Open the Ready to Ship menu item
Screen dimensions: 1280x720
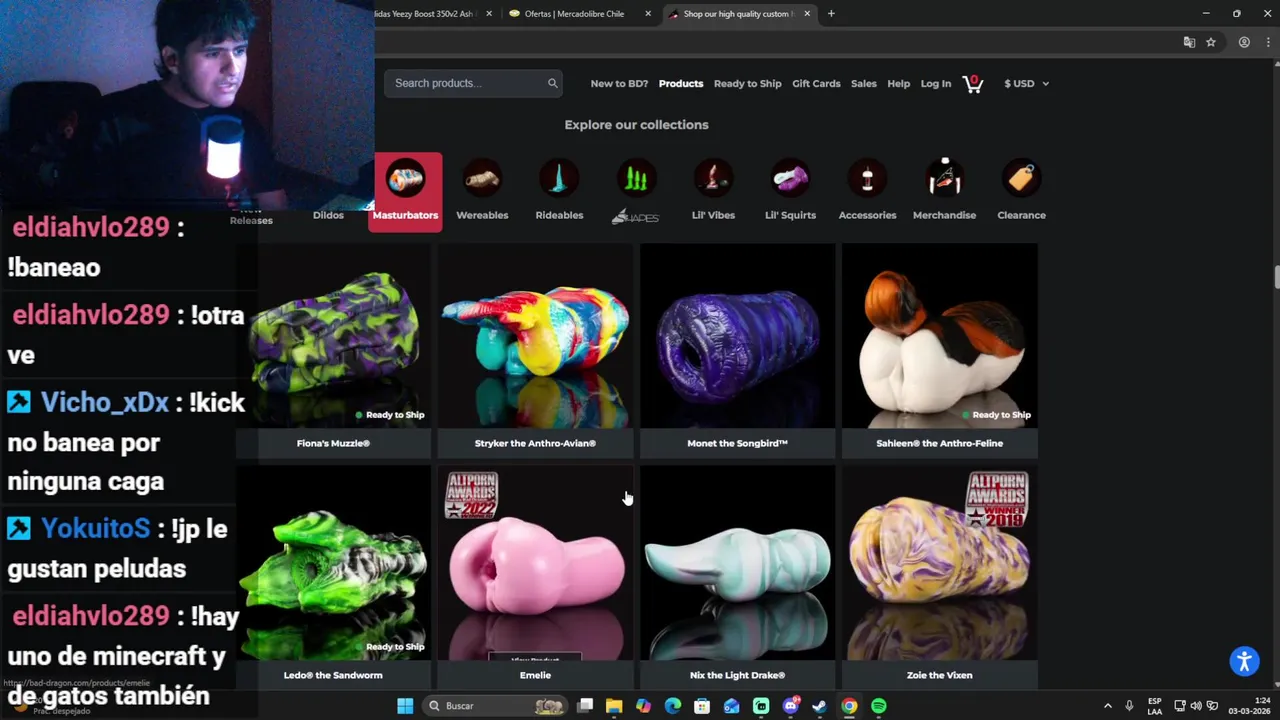tap(747, 84)
